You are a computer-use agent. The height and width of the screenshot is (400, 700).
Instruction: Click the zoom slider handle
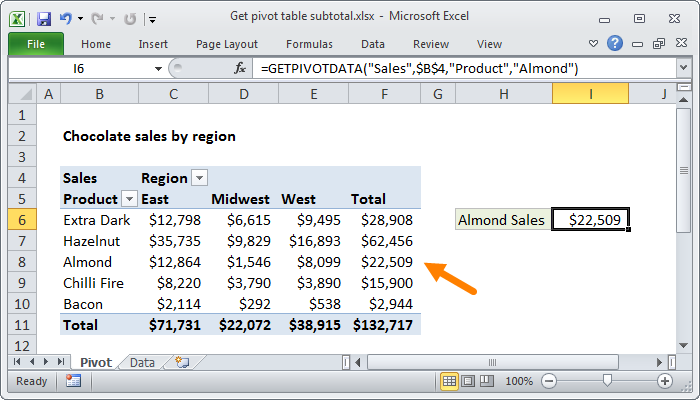[606, 381]
